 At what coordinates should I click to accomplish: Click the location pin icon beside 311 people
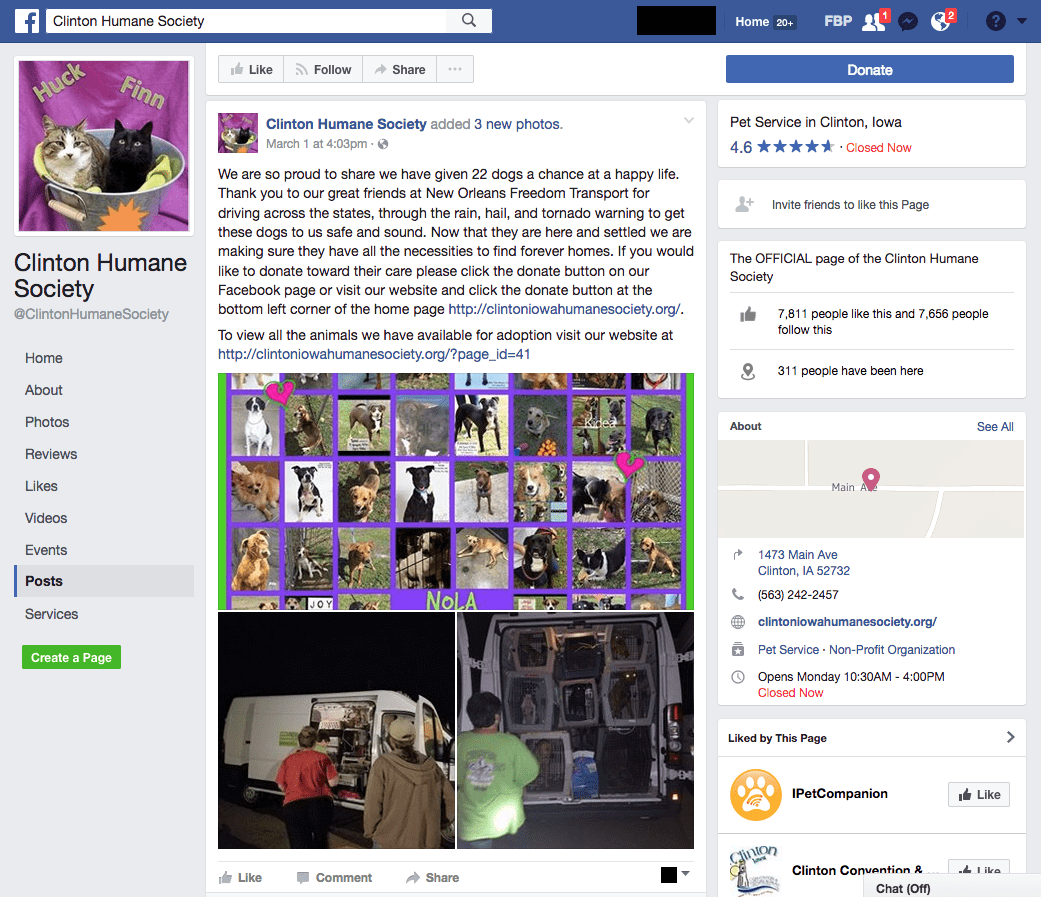748,371
